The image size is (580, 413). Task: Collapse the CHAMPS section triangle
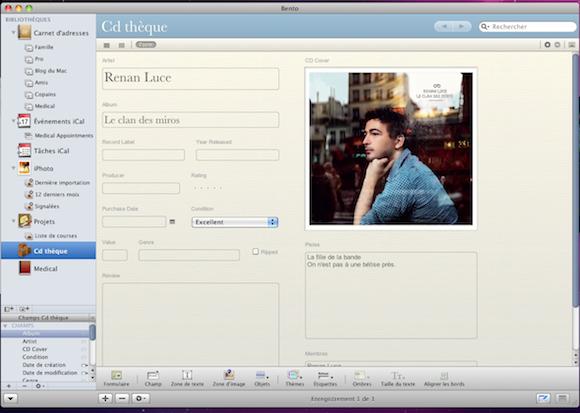point(5,326)
